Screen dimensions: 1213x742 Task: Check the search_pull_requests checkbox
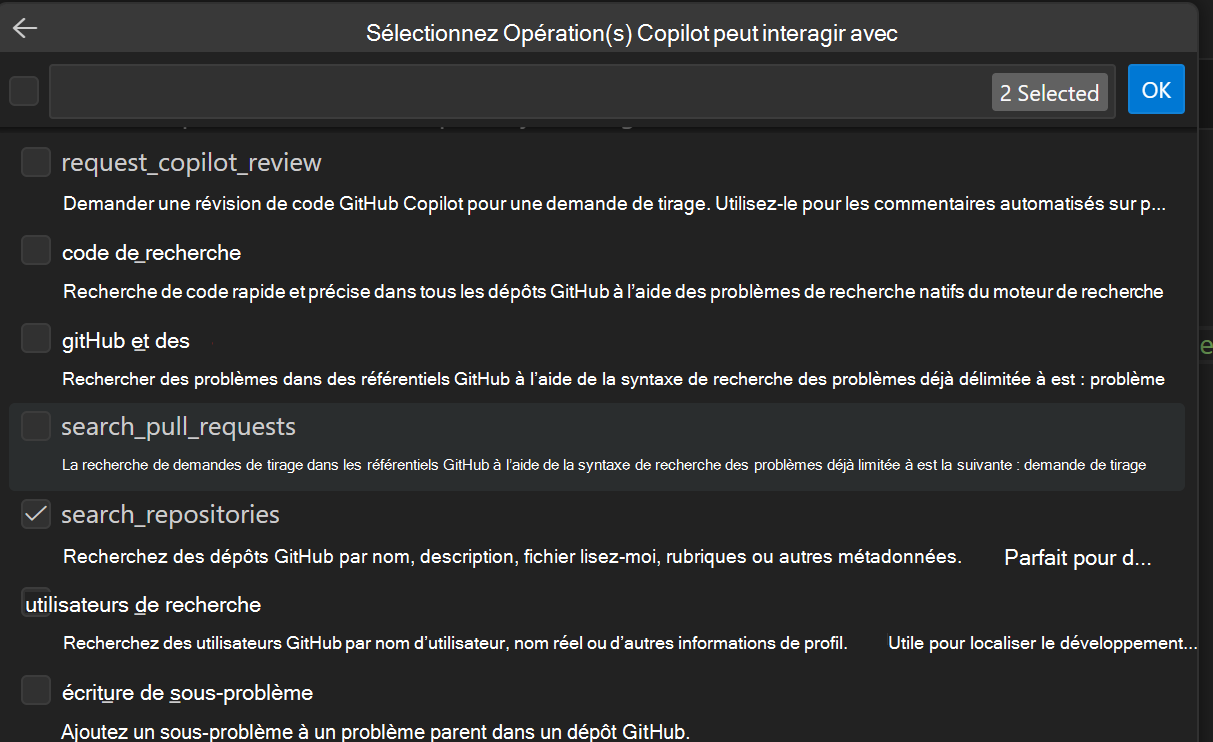[x=35, y=425]
